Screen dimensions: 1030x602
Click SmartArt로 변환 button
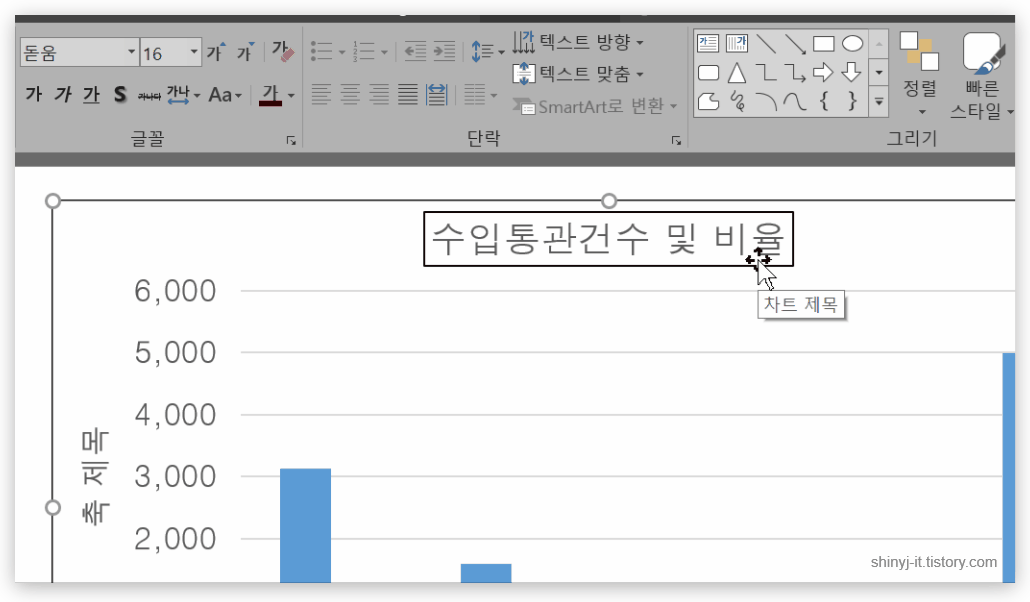point(594,106)
